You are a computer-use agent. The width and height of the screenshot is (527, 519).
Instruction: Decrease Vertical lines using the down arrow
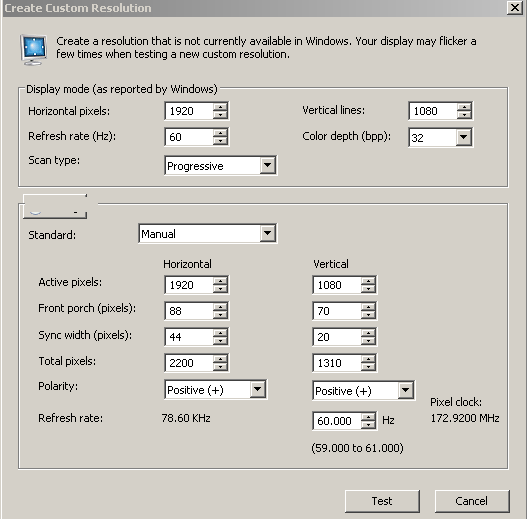coord(464,115)
